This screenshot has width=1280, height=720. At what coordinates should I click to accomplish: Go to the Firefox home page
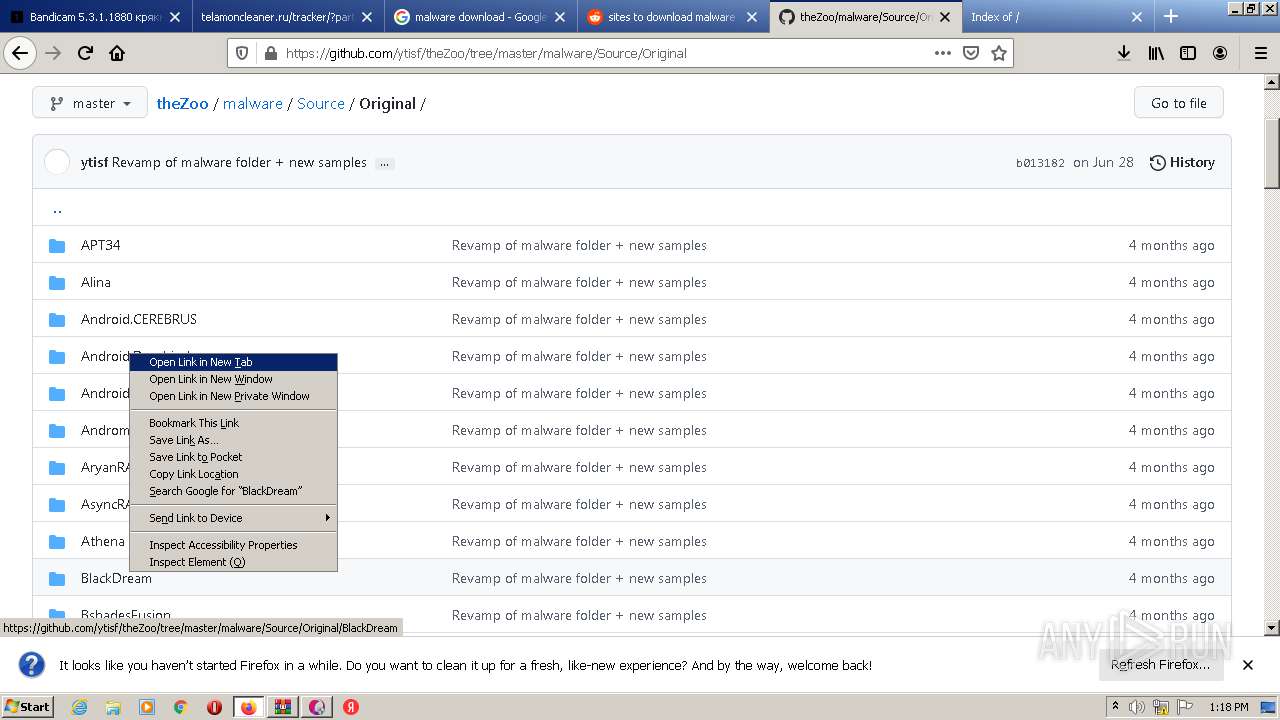(x=117, y=53)
